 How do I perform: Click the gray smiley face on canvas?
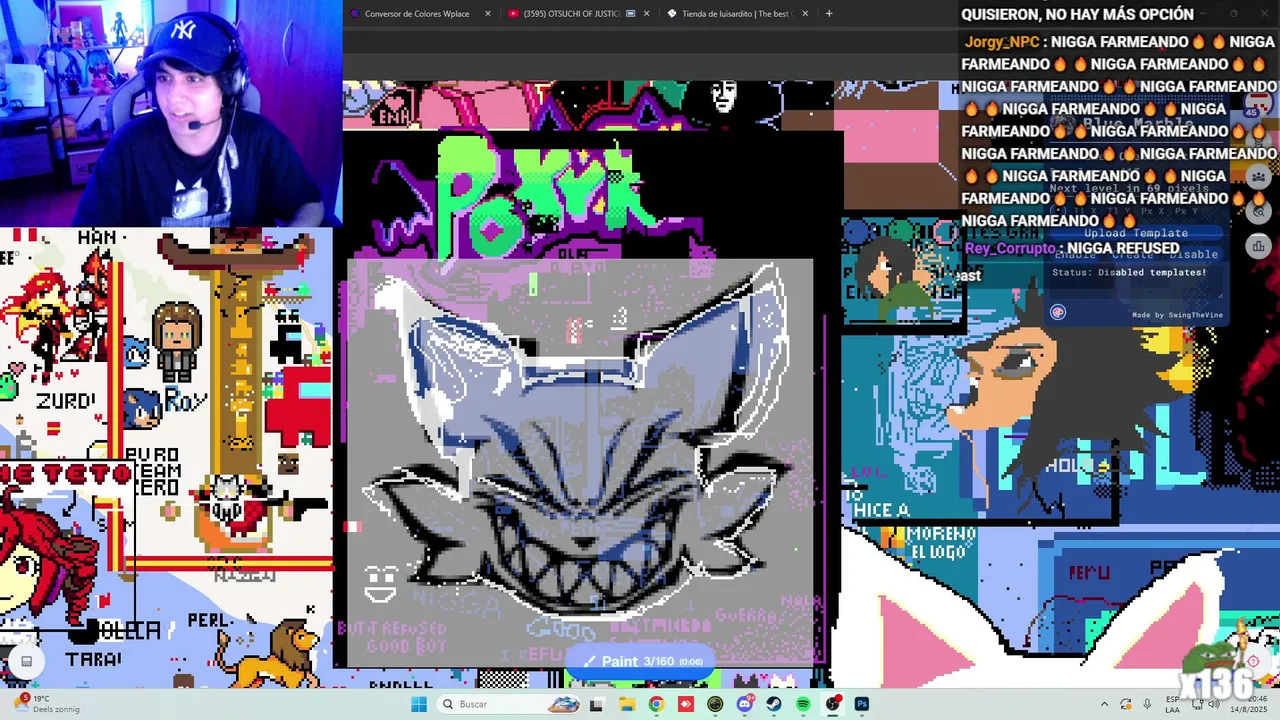[x=380, y=584]
